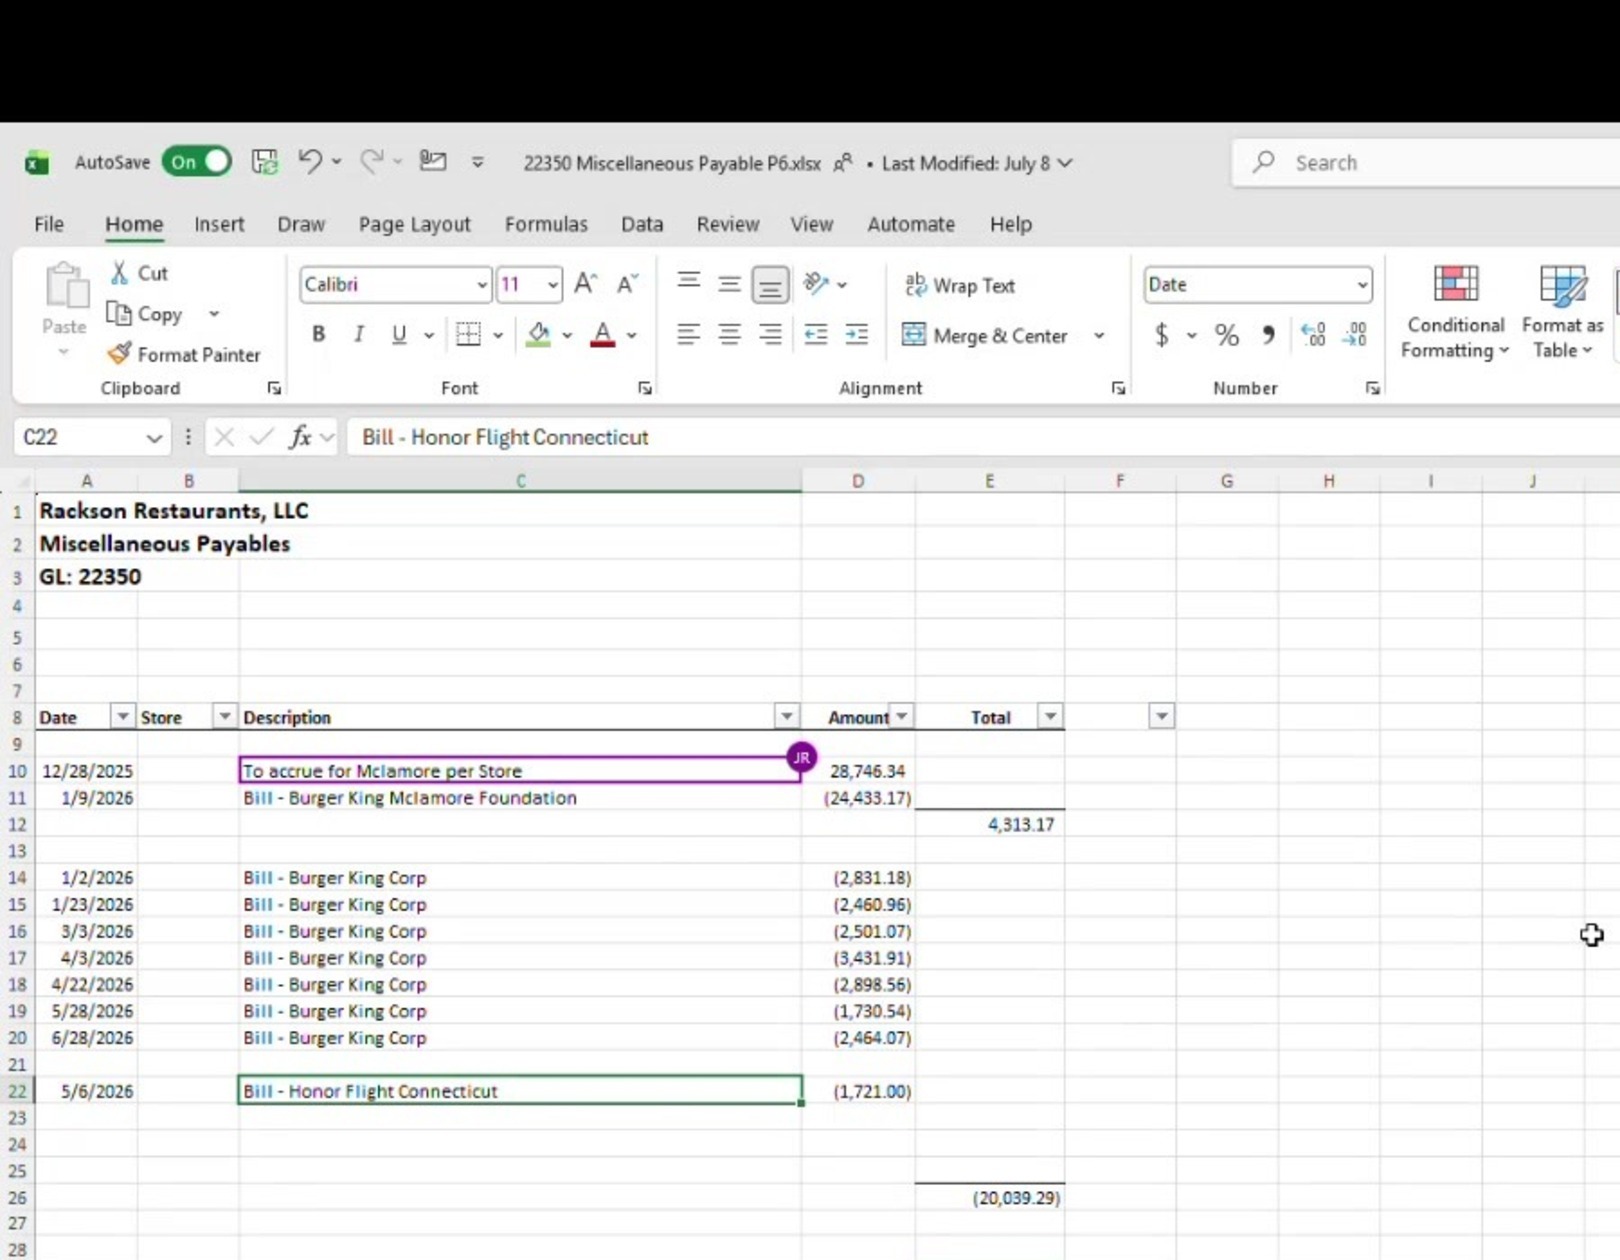Apply Comma Style
Viewport: 1620px width, 1260px height.
point(1269,335)
